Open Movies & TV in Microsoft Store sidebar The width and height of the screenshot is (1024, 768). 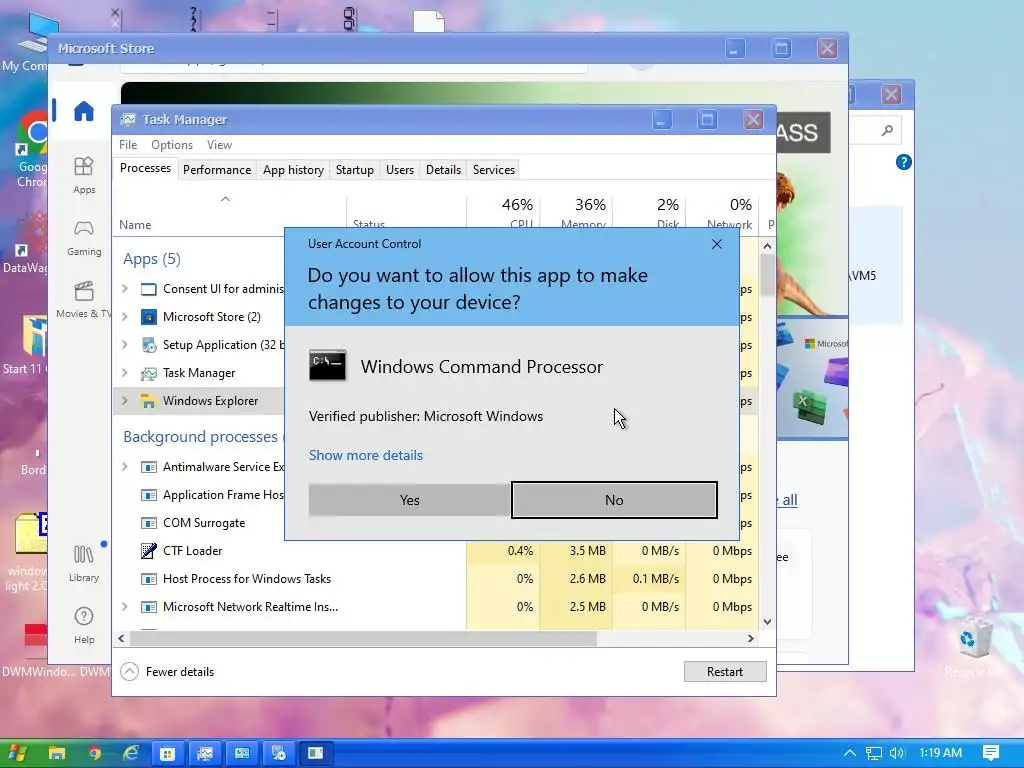point(84,300)
